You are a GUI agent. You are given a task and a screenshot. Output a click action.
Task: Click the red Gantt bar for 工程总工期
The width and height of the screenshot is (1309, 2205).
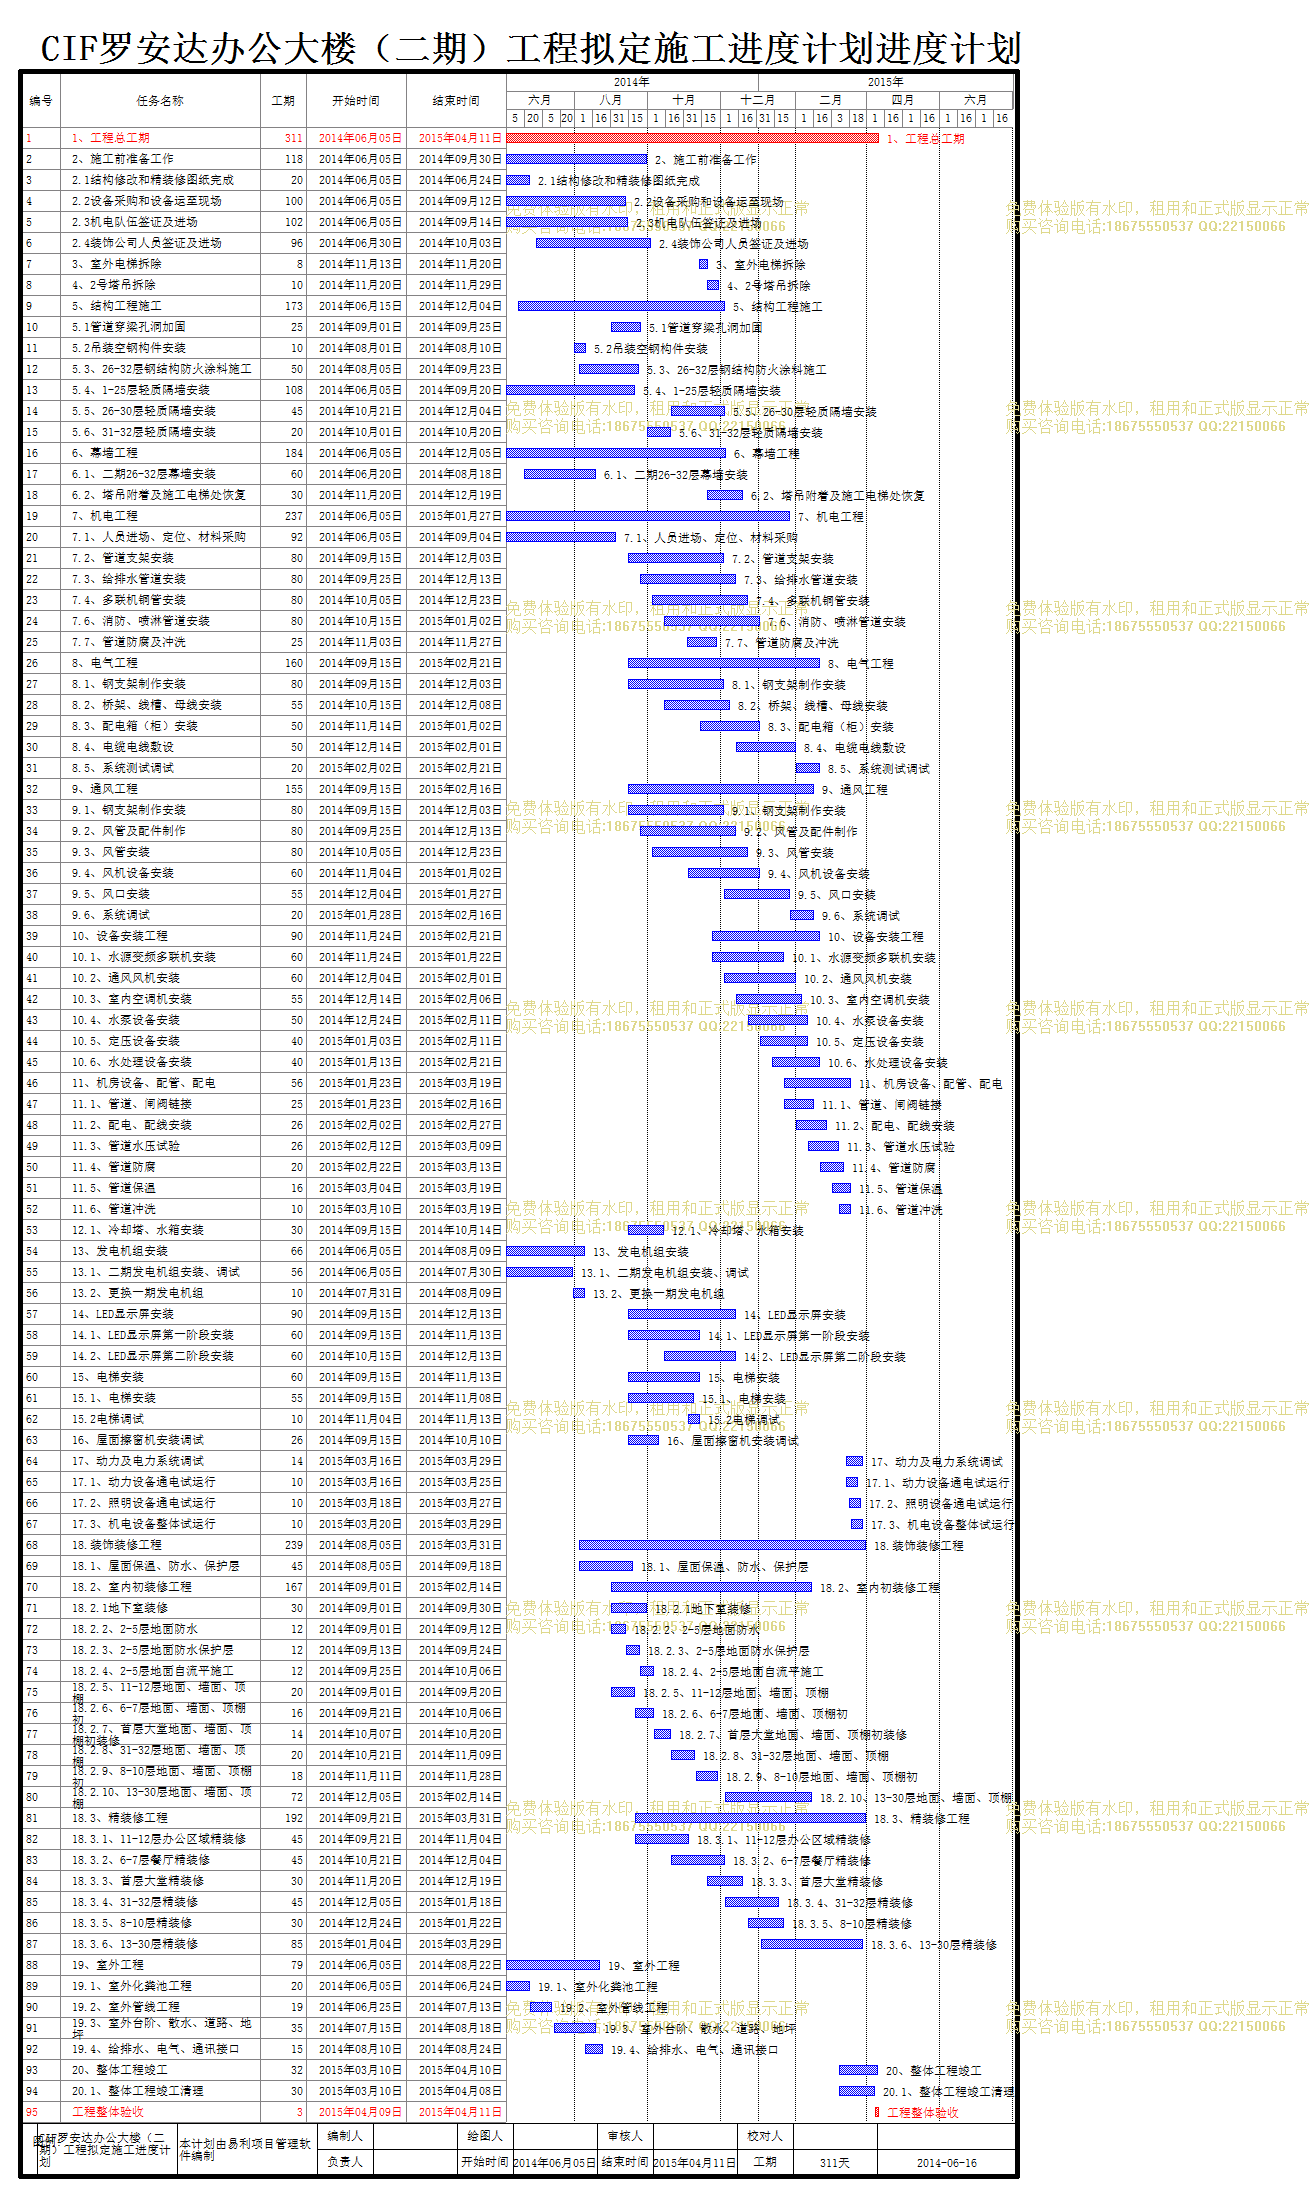coord(692,138)
